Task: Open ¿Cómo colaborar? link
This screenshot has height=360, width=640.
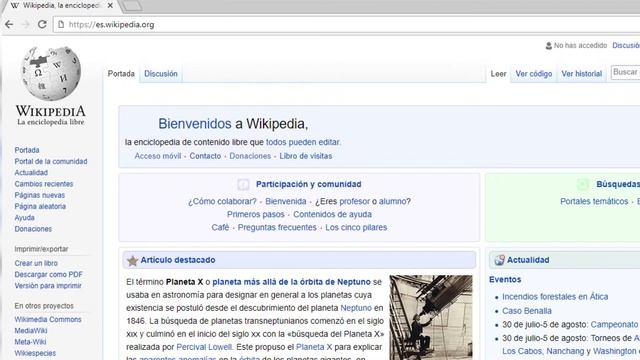Action: point(222,202)
